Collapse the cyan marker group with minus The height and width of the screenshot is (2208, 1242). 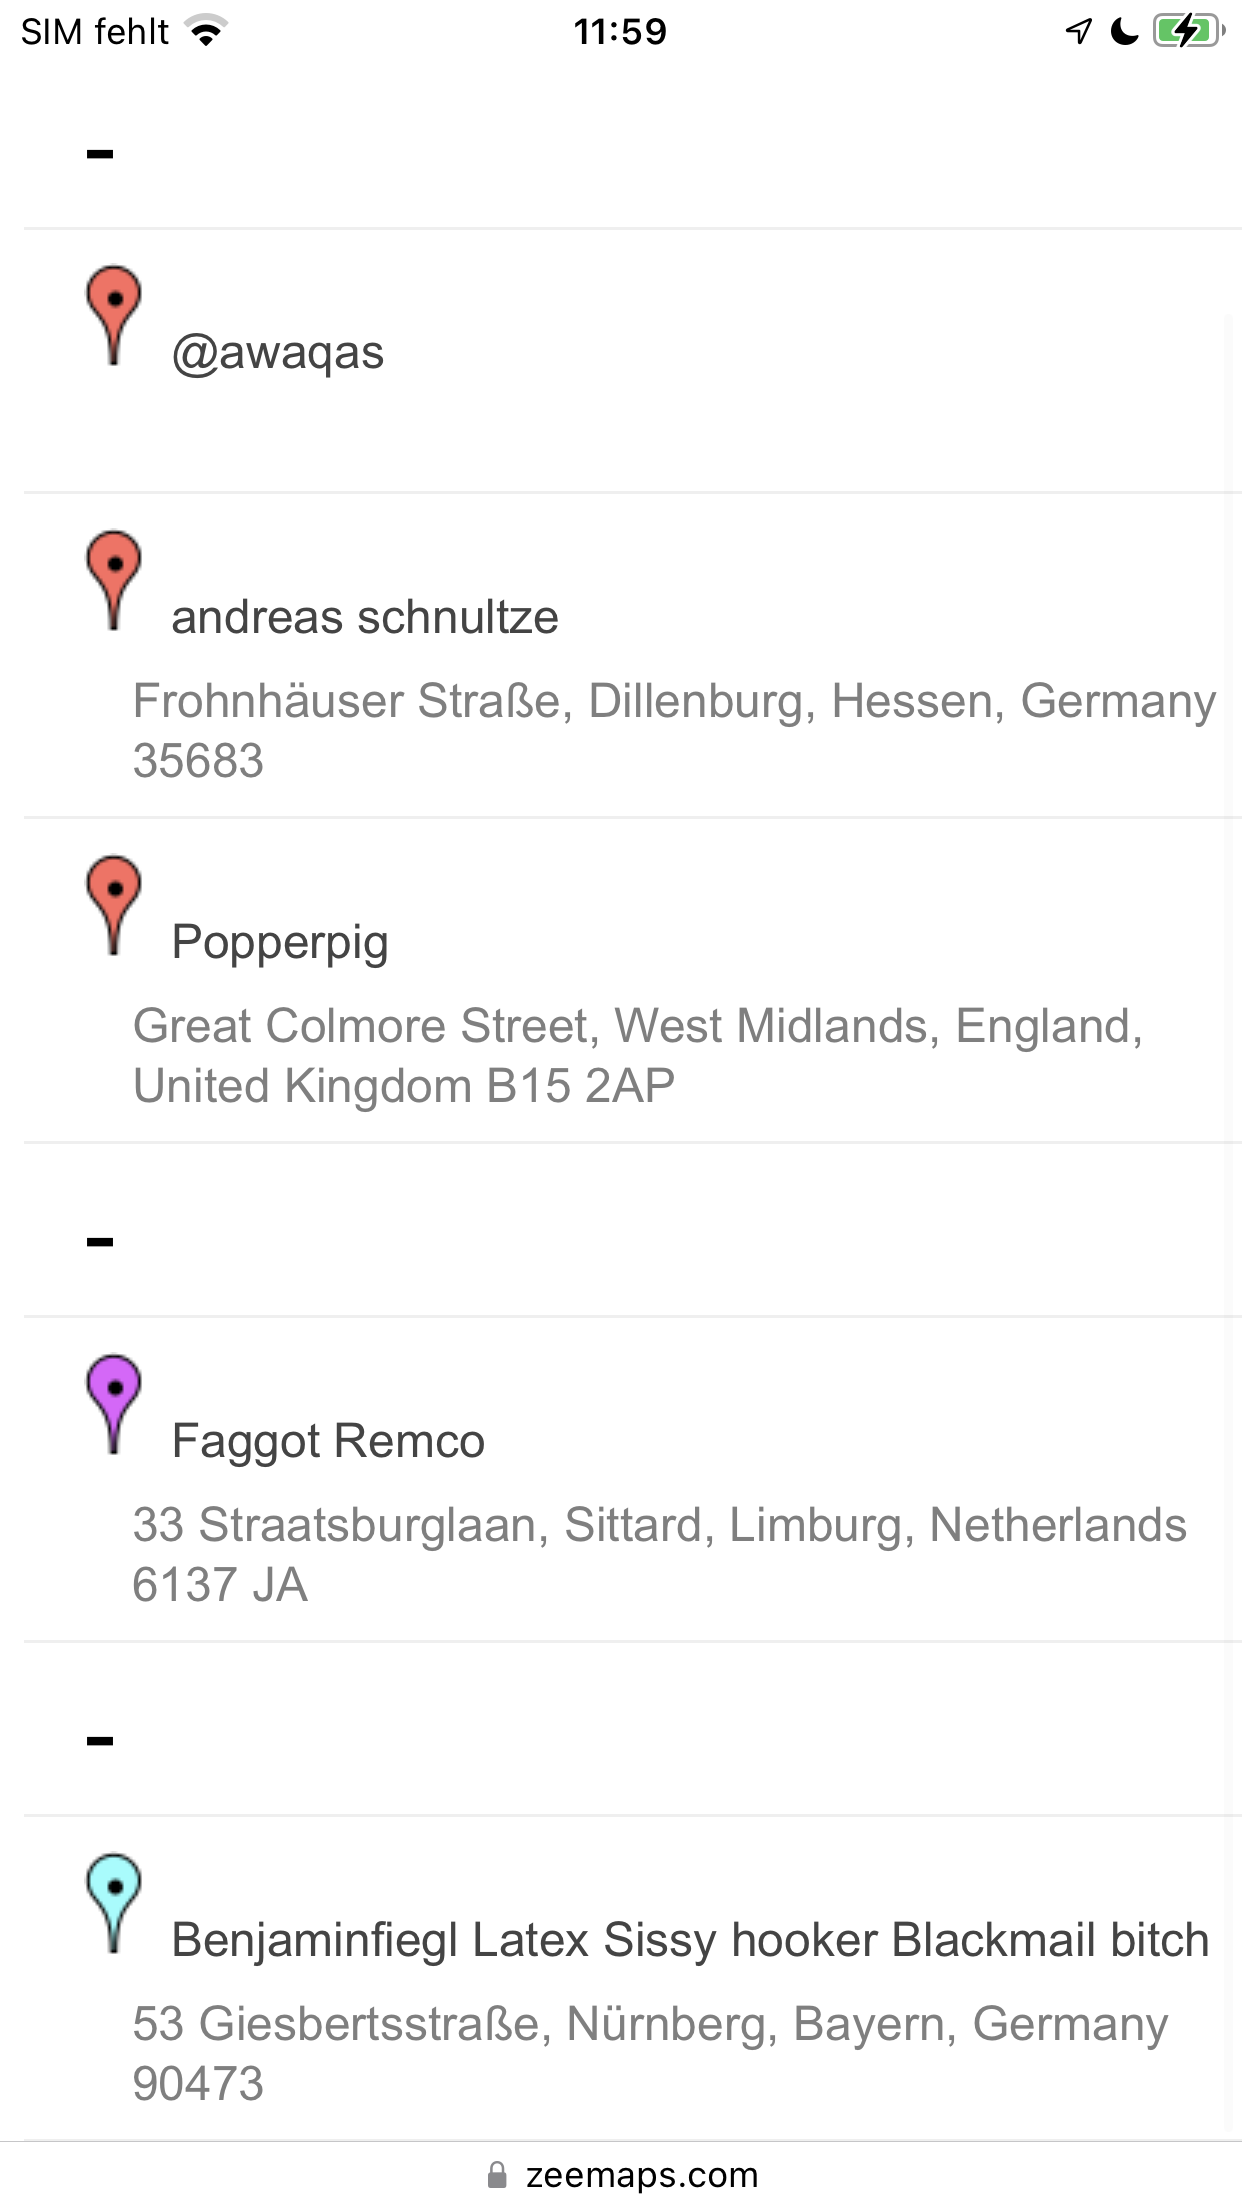coord(100,1741)
